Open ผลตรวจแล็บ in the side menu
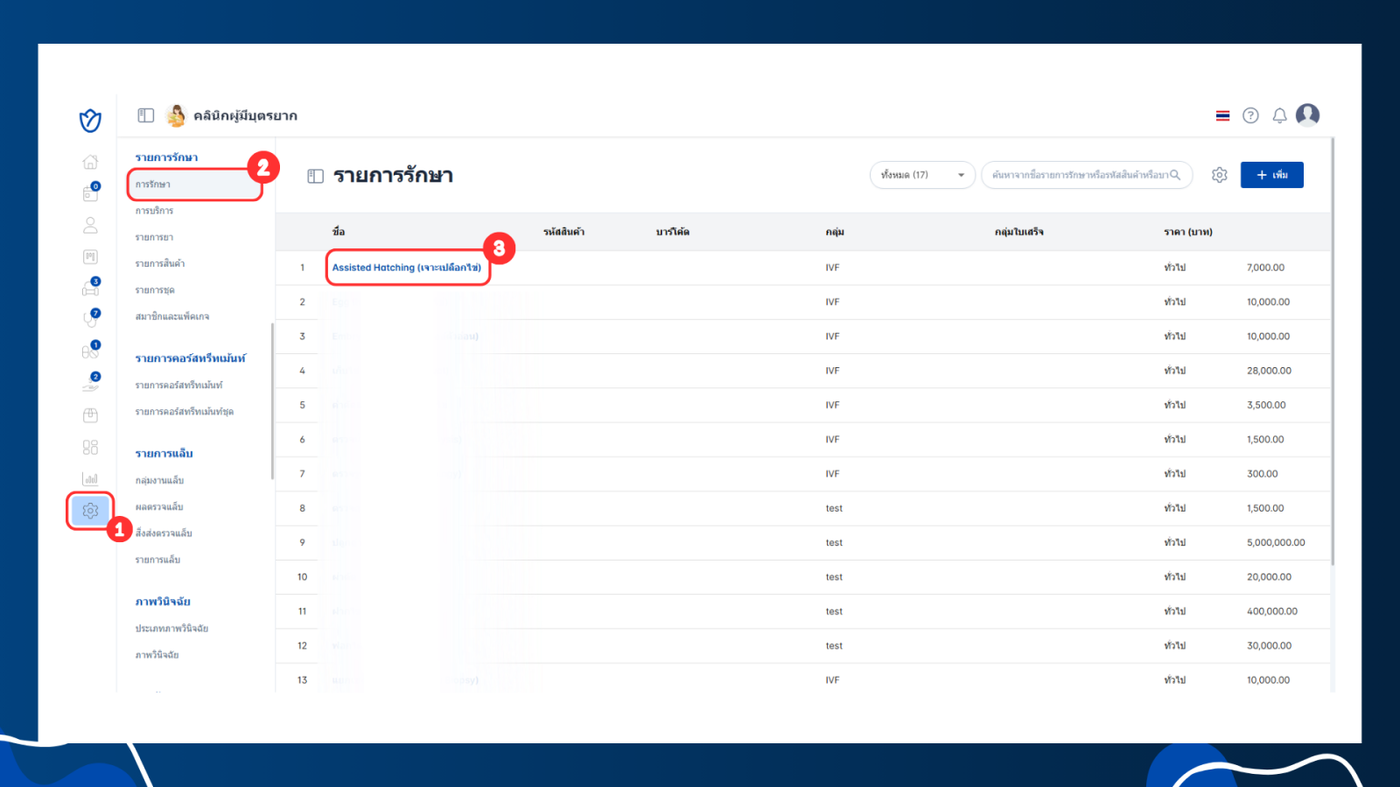The height and width of the screenshot is (787, 1400). pyautogui.click(x=159, y=507)
